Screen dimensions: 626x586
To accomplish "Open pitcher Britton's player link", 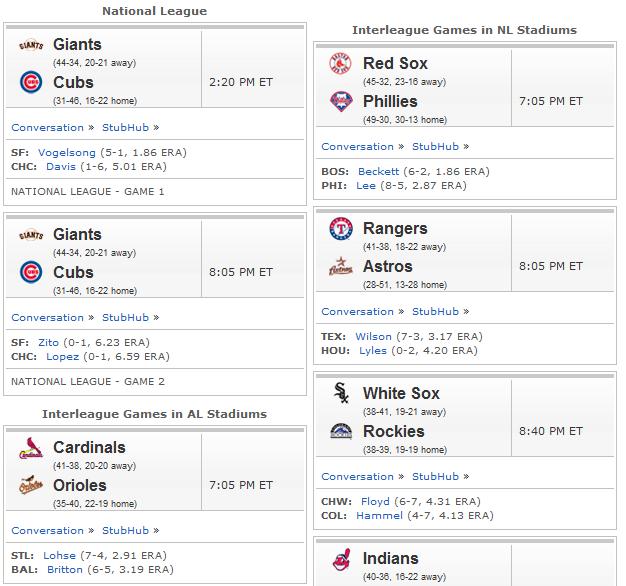I will pyautogui.click(x=65, y=570).
